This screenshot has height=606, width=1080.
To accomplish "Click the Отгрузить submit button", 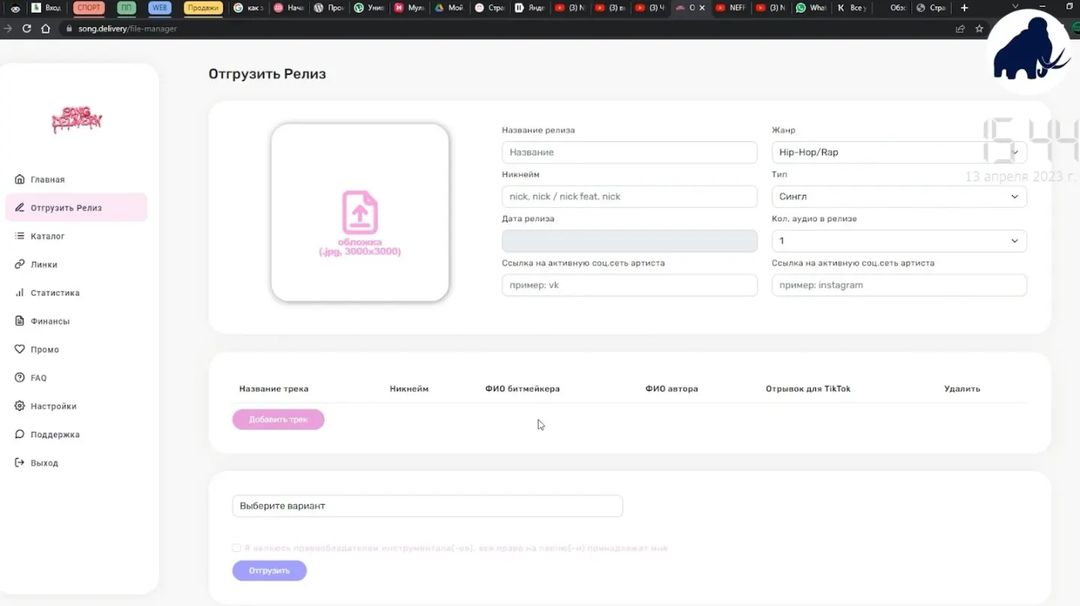I will coord(269,570).
